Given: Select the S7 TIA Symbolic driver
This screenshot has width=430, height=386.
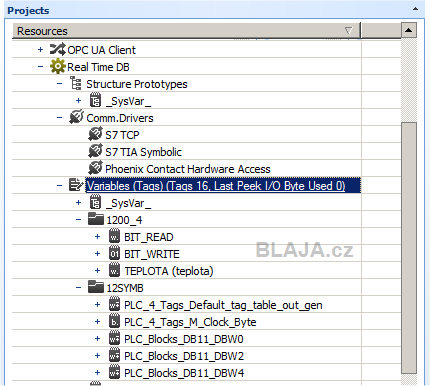Looking at the screenshot, I should pos(143,152).
